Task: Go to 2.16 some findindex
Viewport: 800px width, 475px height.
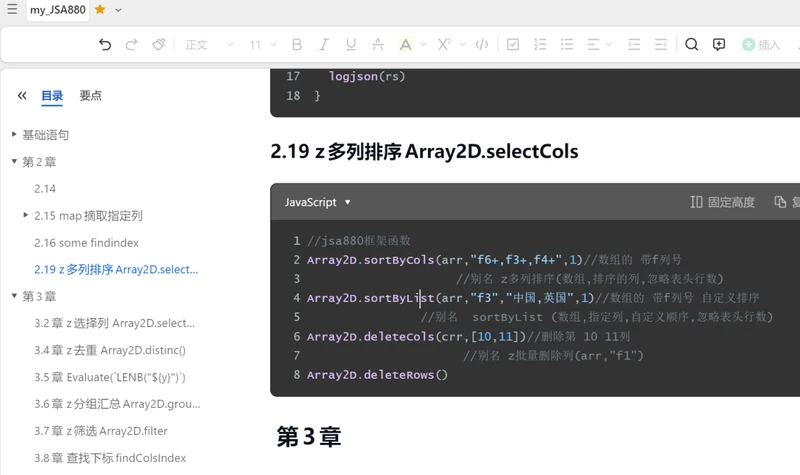Action: 86,243
